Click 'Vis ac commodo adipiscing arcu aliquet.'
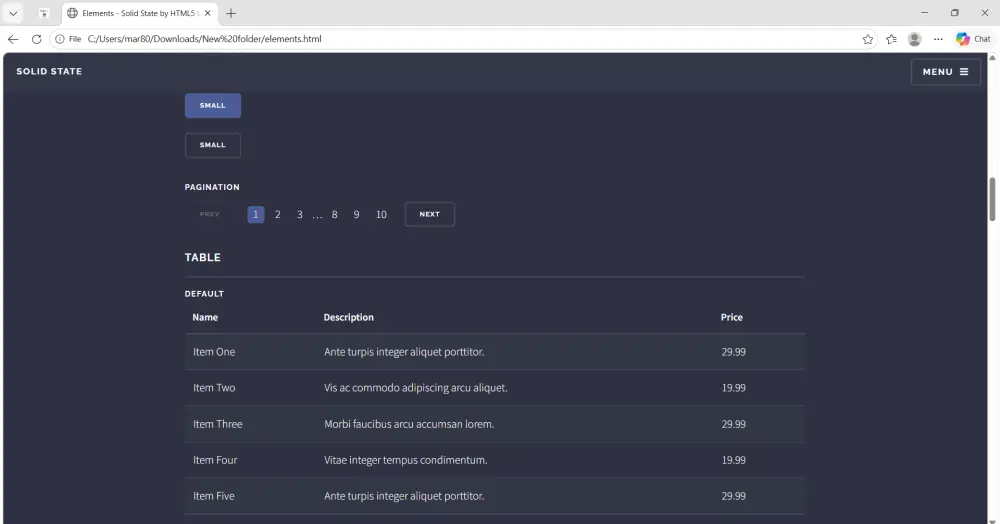 point(416,388)
